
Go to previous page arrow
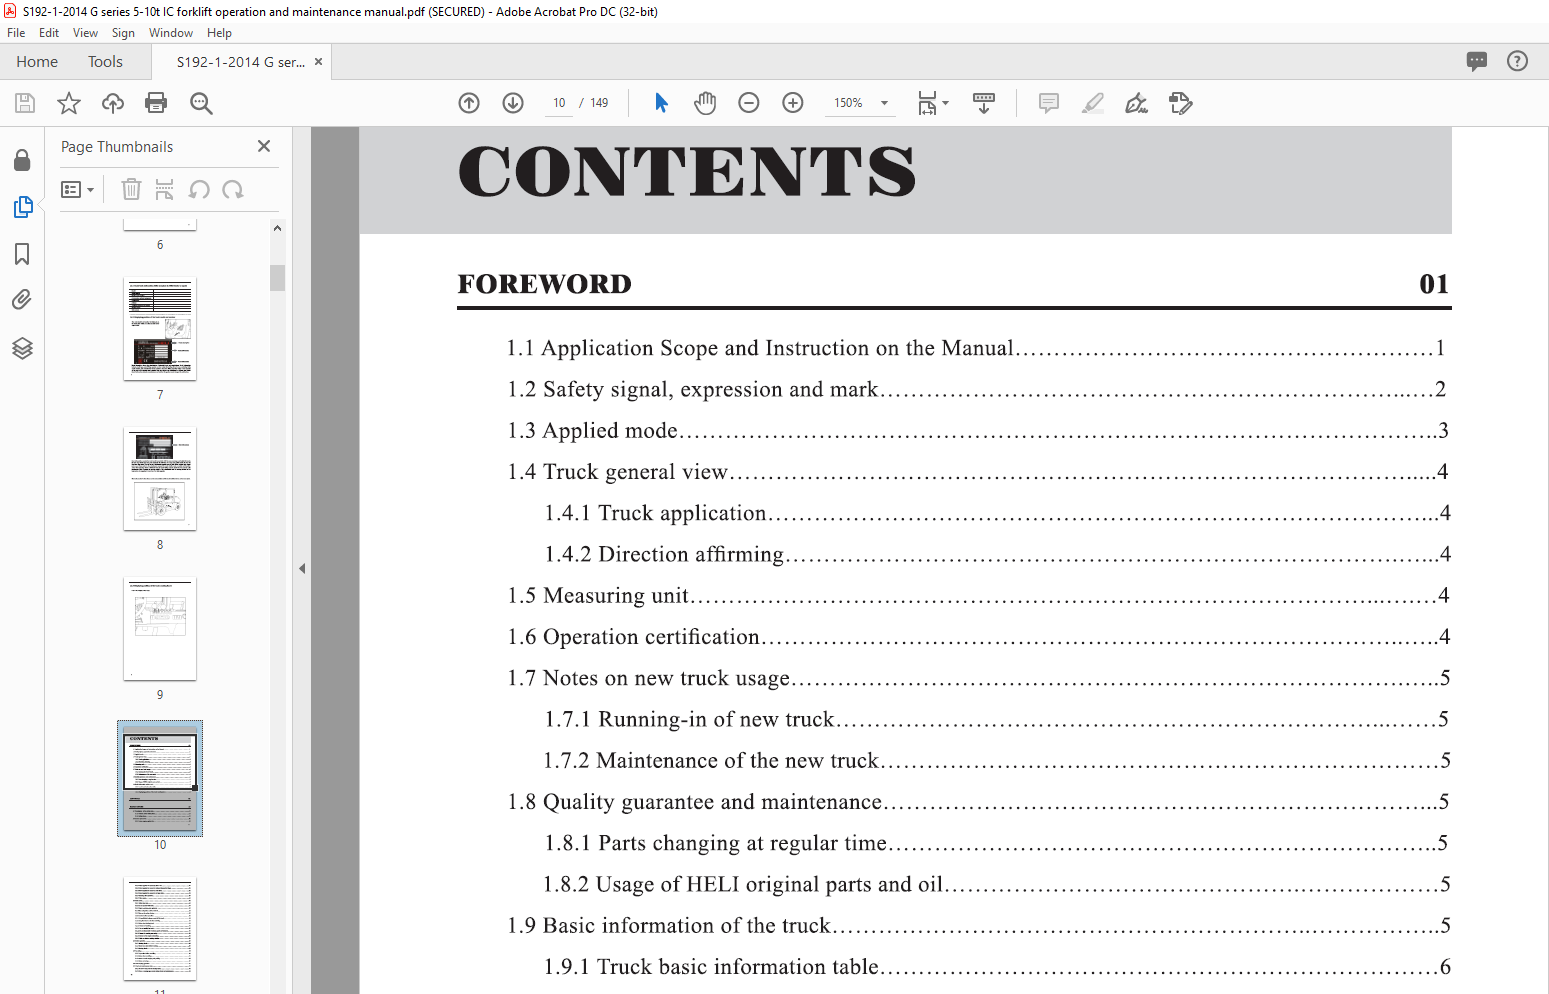pyautogui.click(x=469, y=103)
